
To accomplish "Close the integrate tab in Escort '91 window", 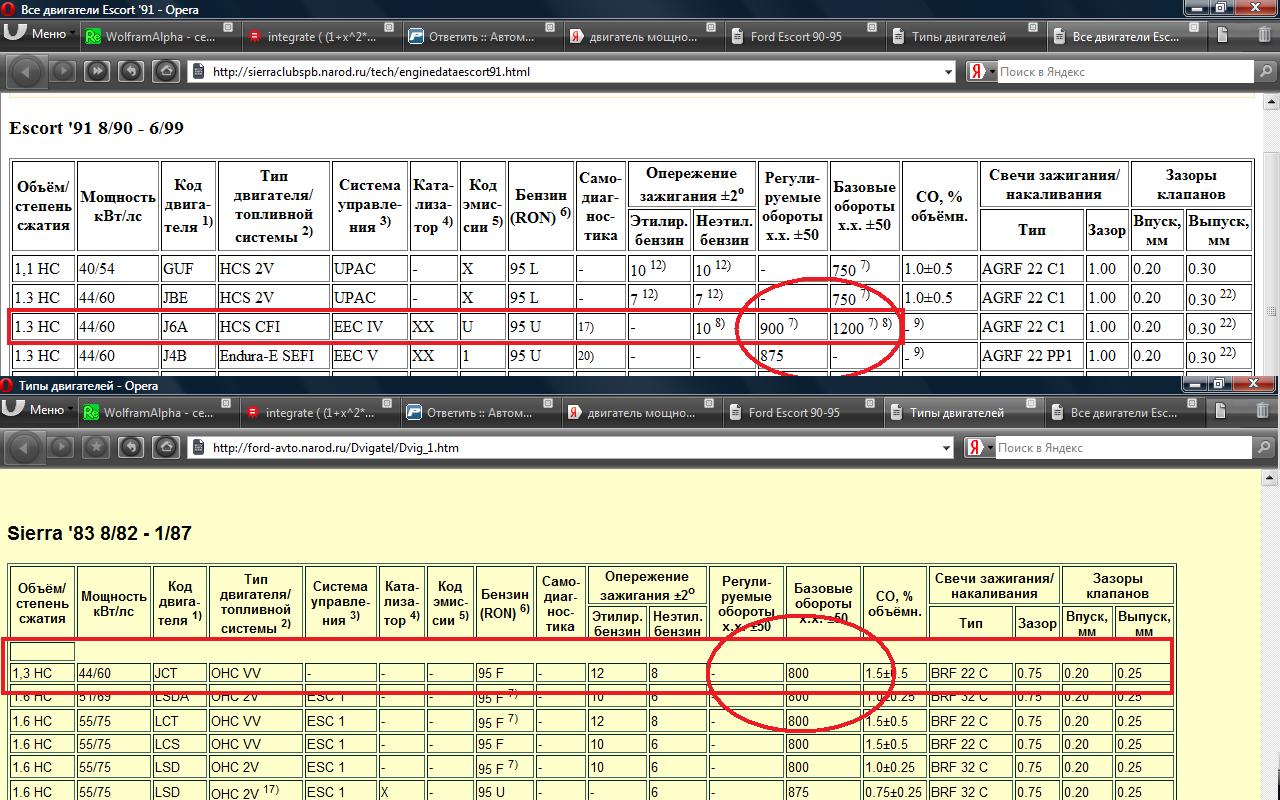I will [389, 29].
